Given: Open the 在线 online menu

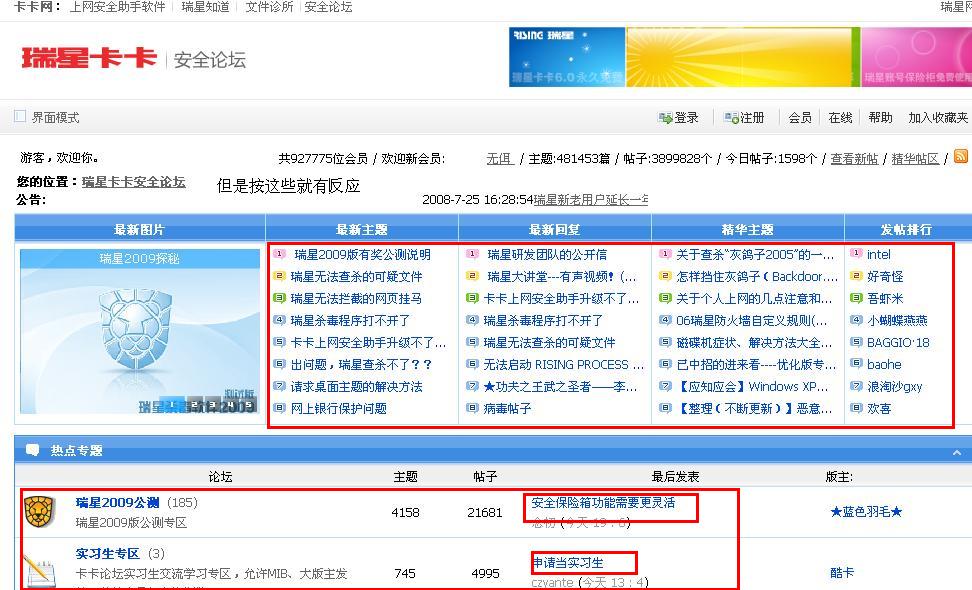Looking at the screenshot, I should coord(840,118).
